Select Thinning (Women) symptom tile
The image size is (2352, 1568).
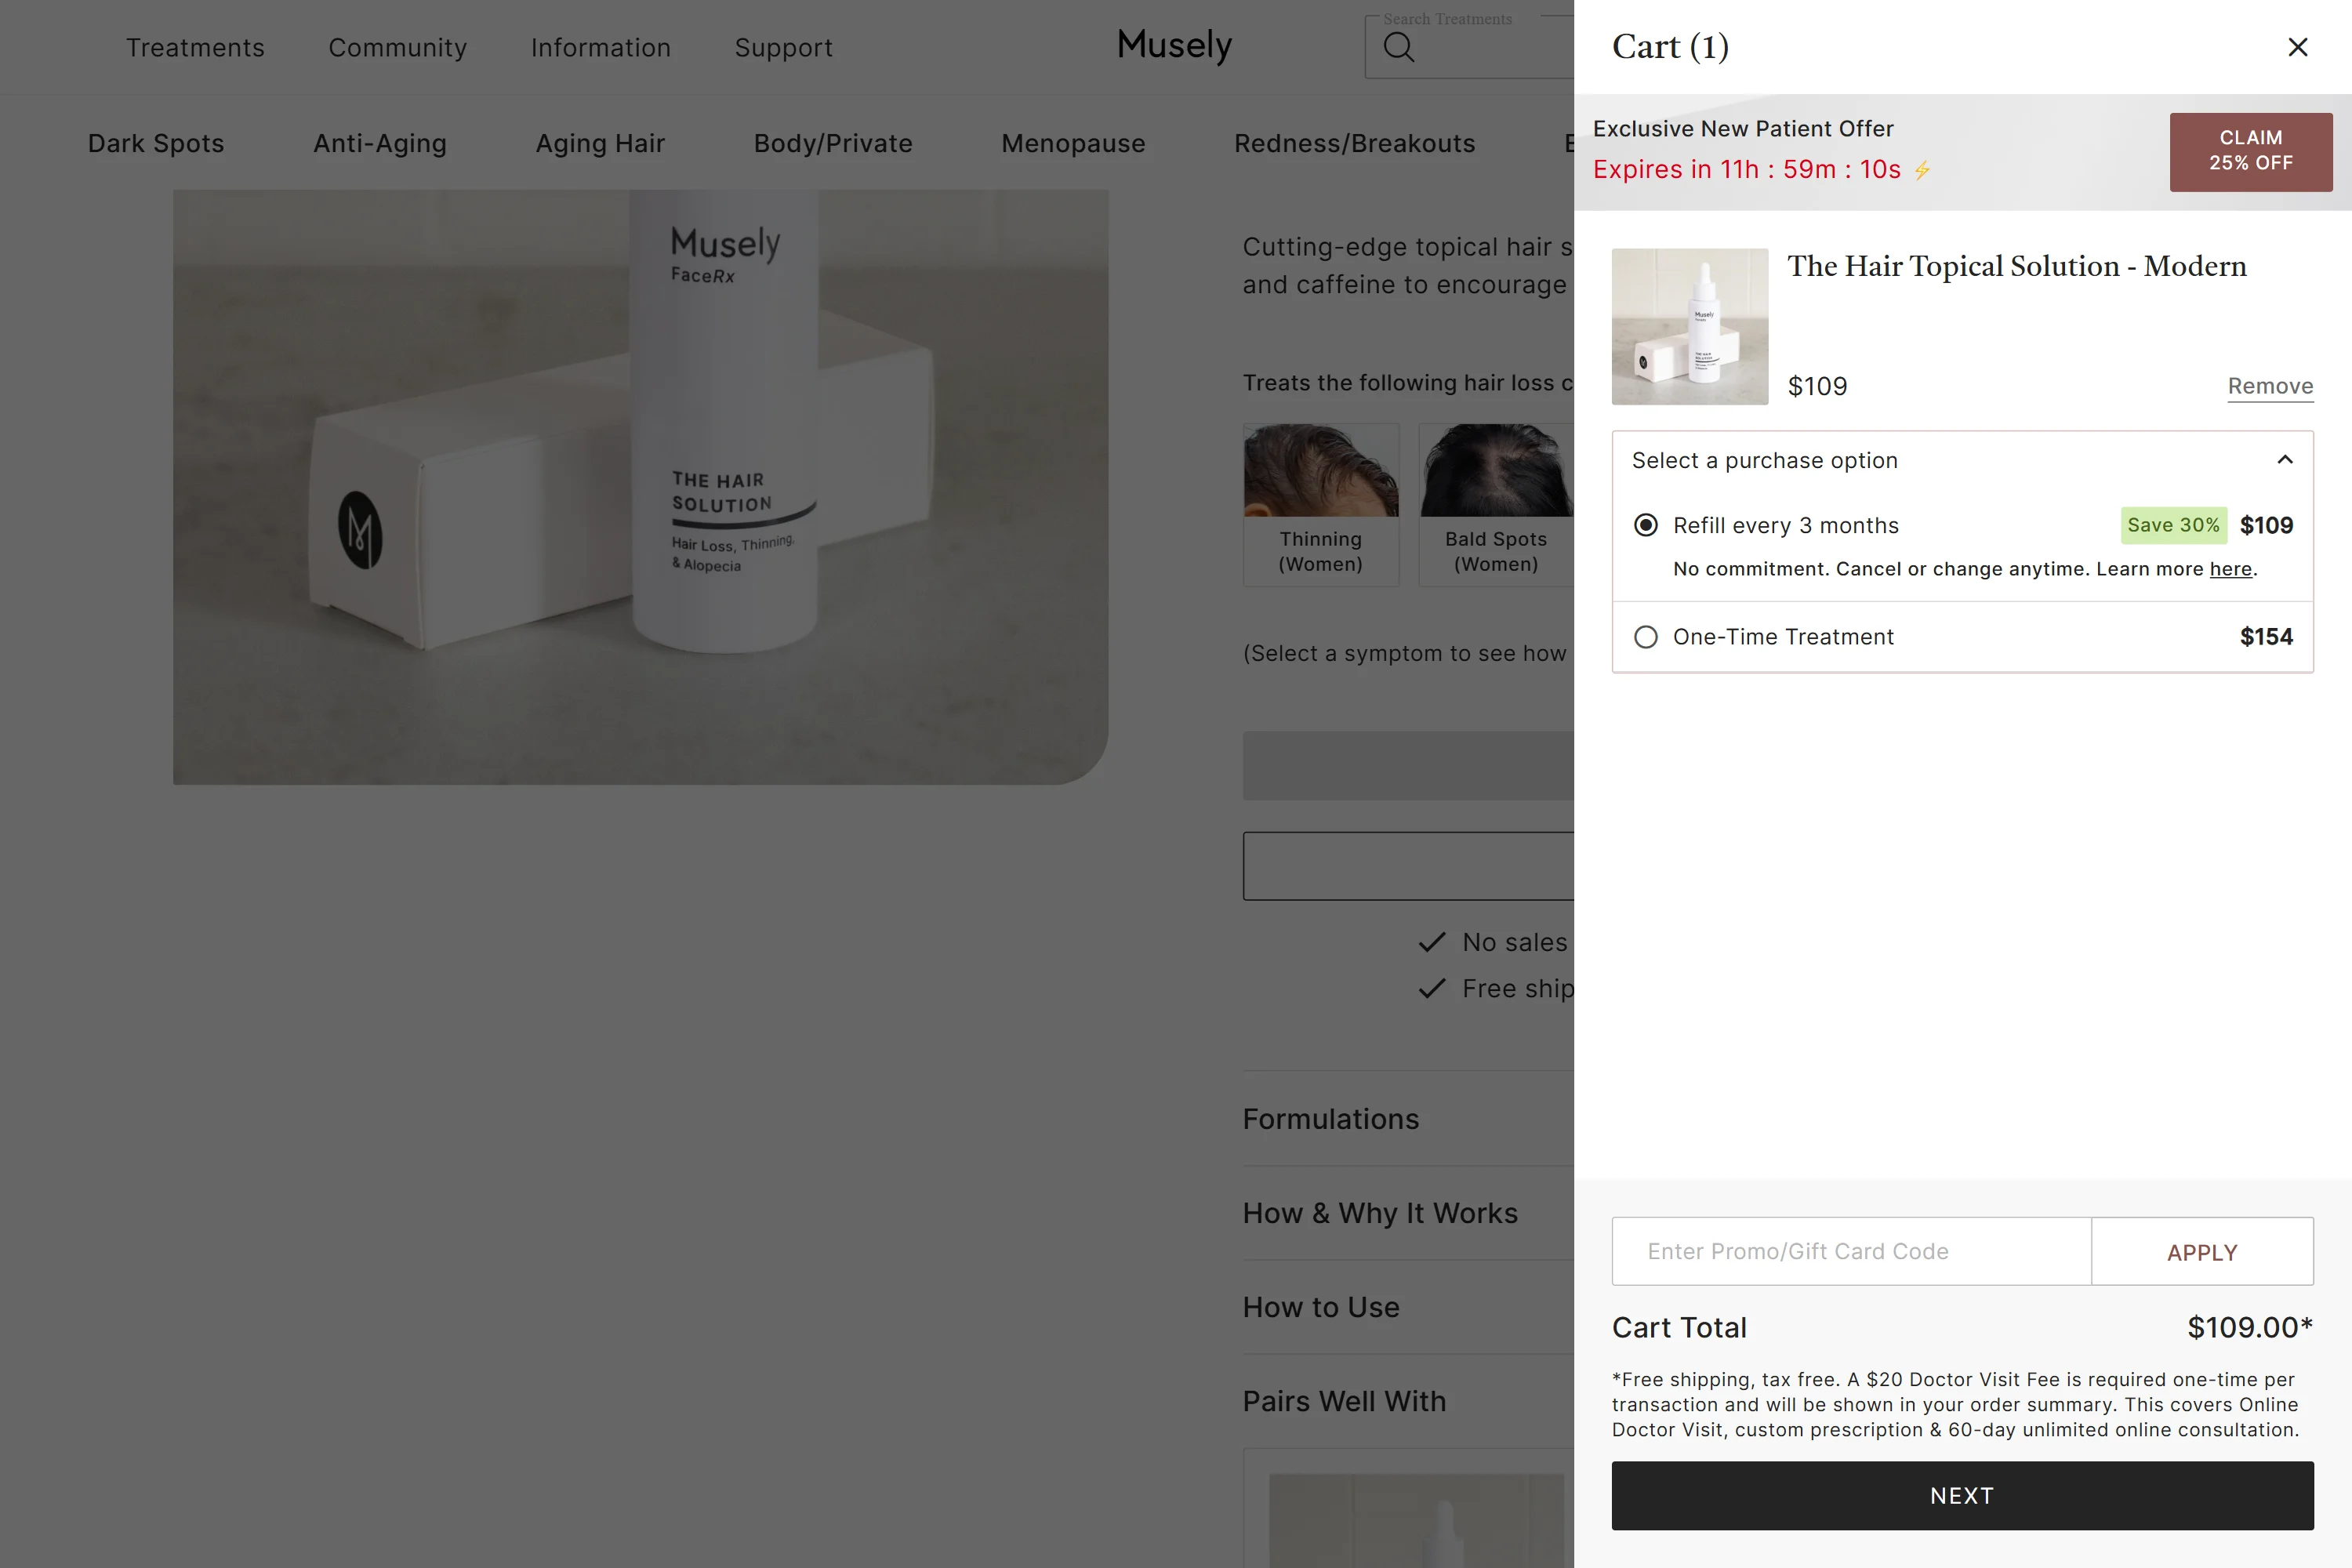(x=1320, y=504)
